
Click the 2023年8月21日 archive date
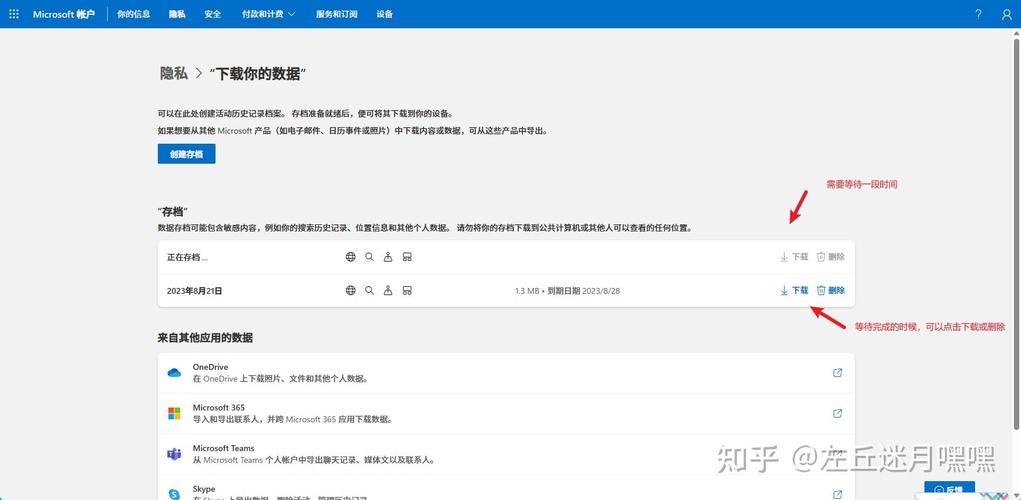[x=195, y=291]
